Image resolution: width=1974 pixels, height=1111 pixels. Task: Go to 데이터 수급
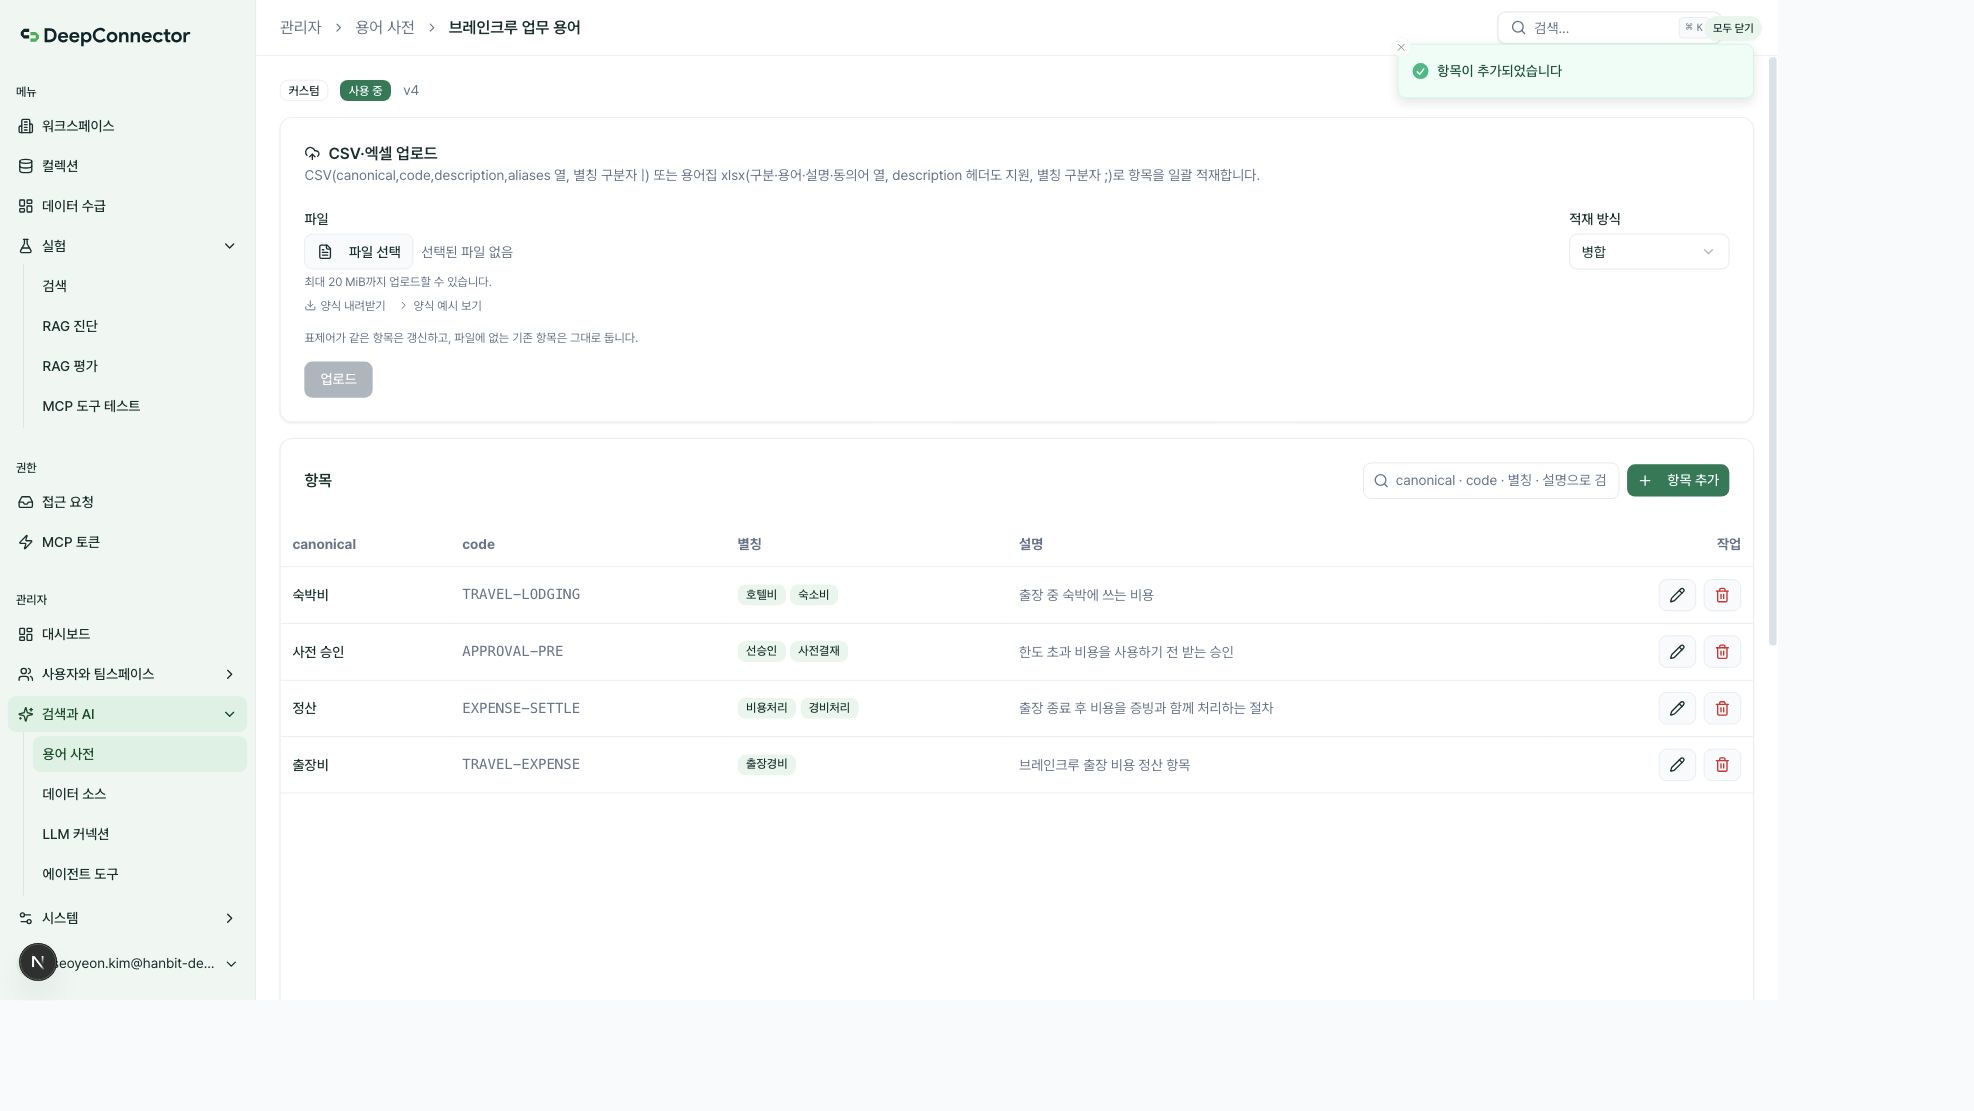[127, 206]
